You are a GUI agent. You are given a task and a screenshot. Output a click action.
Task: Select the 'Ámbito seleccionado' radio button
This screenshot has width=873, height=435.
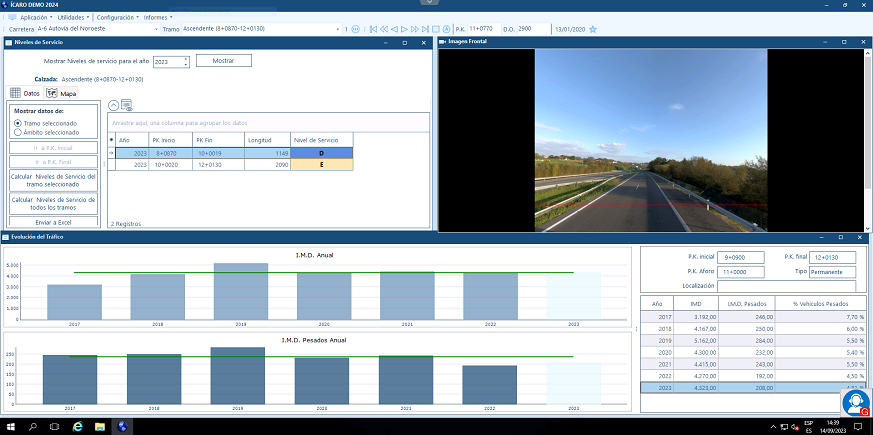[x=18, y=131]
